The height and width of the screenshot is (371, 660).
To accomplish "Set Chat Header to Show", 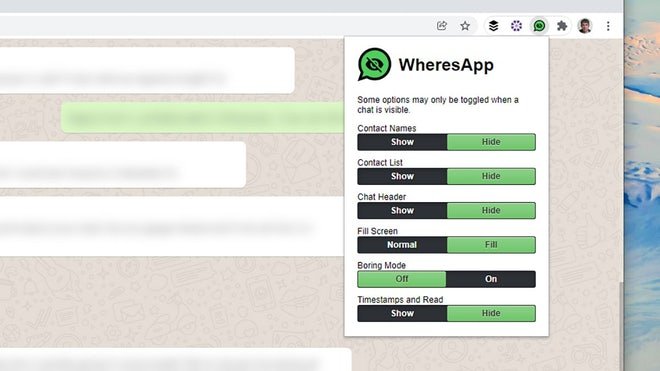I will pyautogui.click(x=402, y=211).
